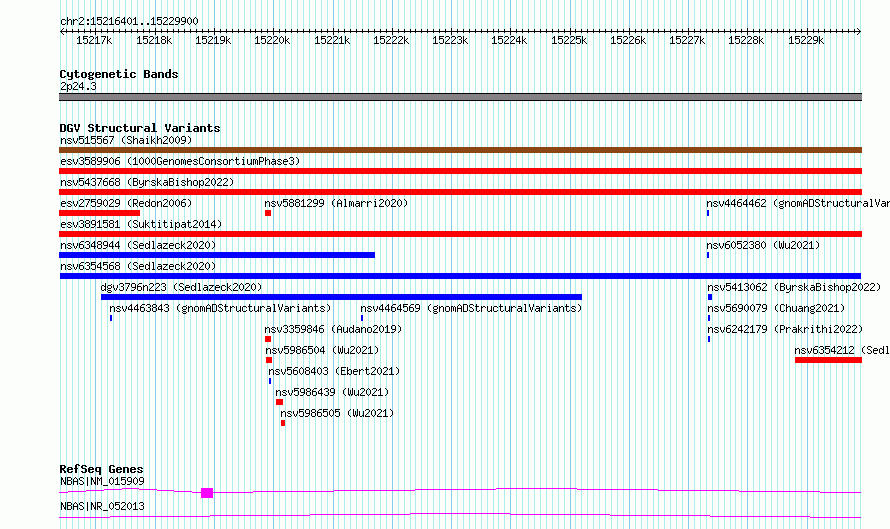Open variant nsv5437668 (ByrskaBishop2022)
The image size is (890, 529).
coord(460,192)
